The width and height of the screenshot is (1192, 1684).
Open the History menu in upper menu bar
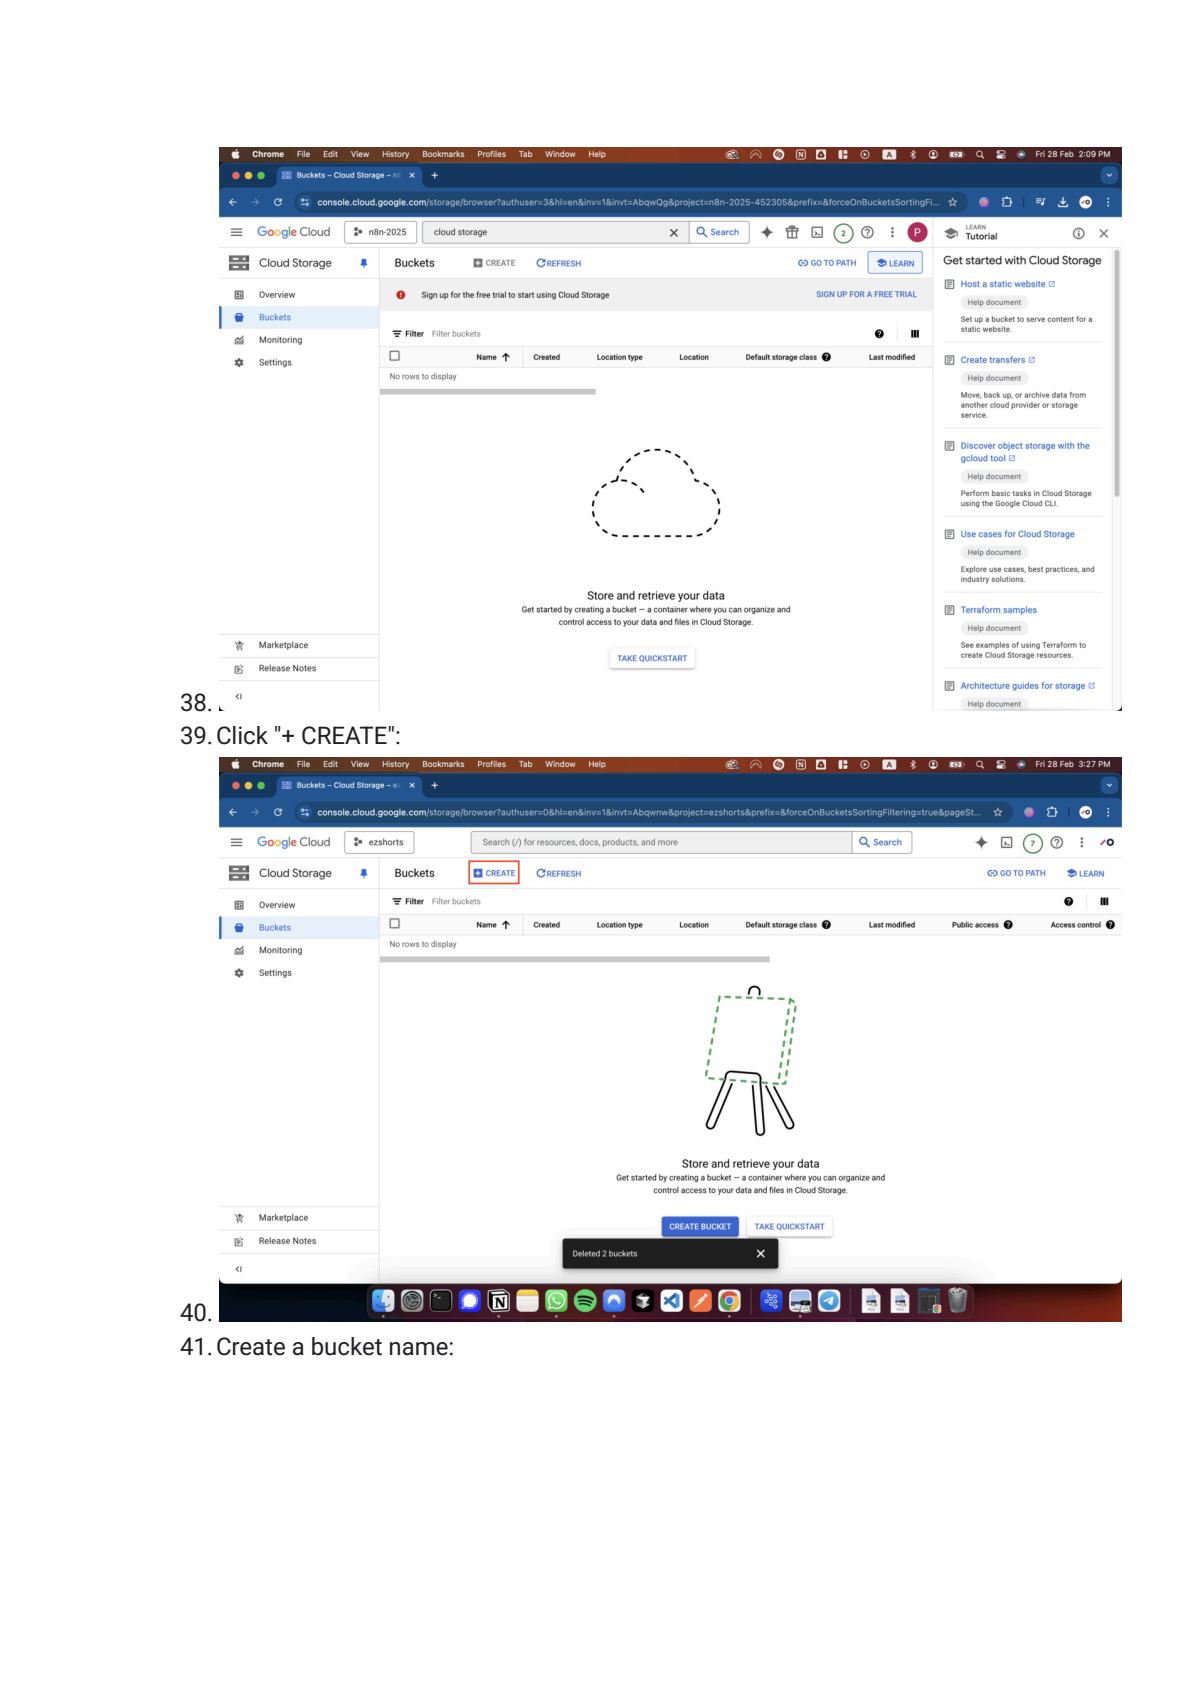(x=395, y=154)
